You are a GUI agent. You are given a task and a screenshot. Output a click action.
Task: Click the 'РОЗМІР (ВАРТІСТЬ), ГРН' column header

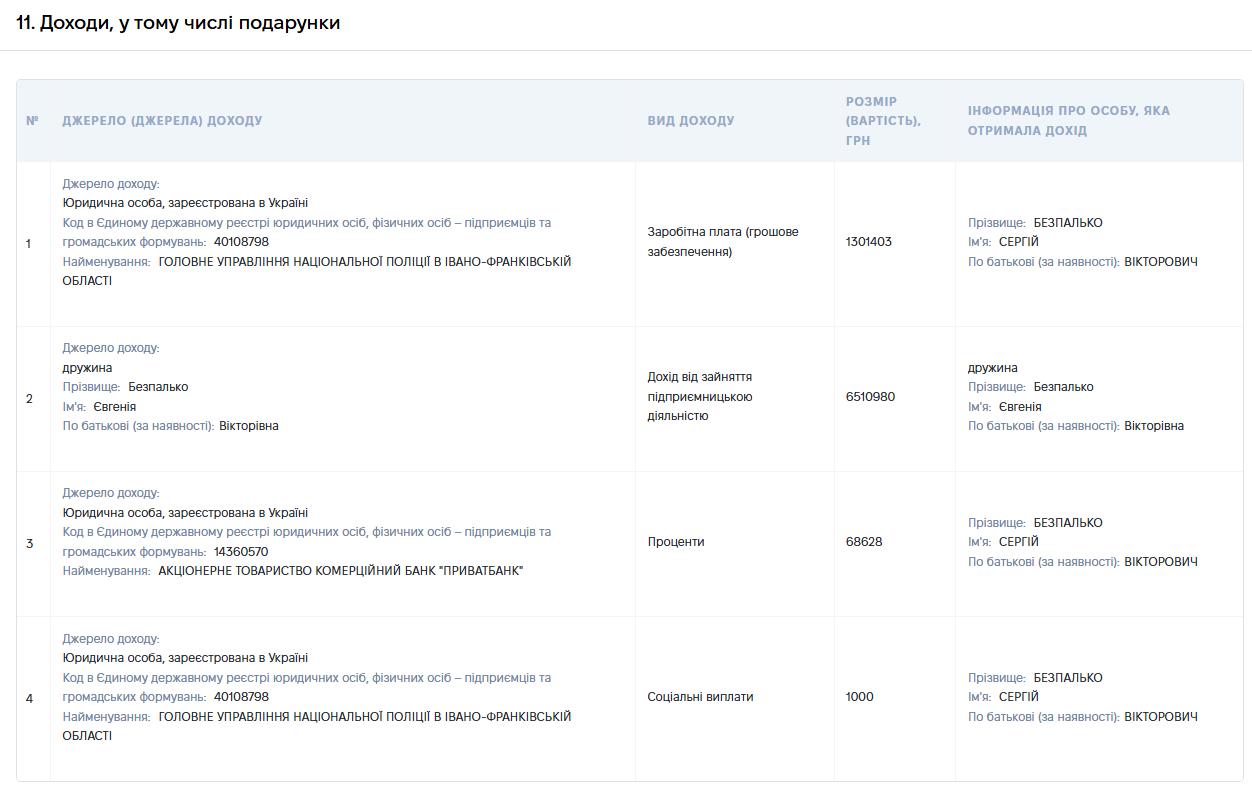pyautogui.click(x=883, y=121)
